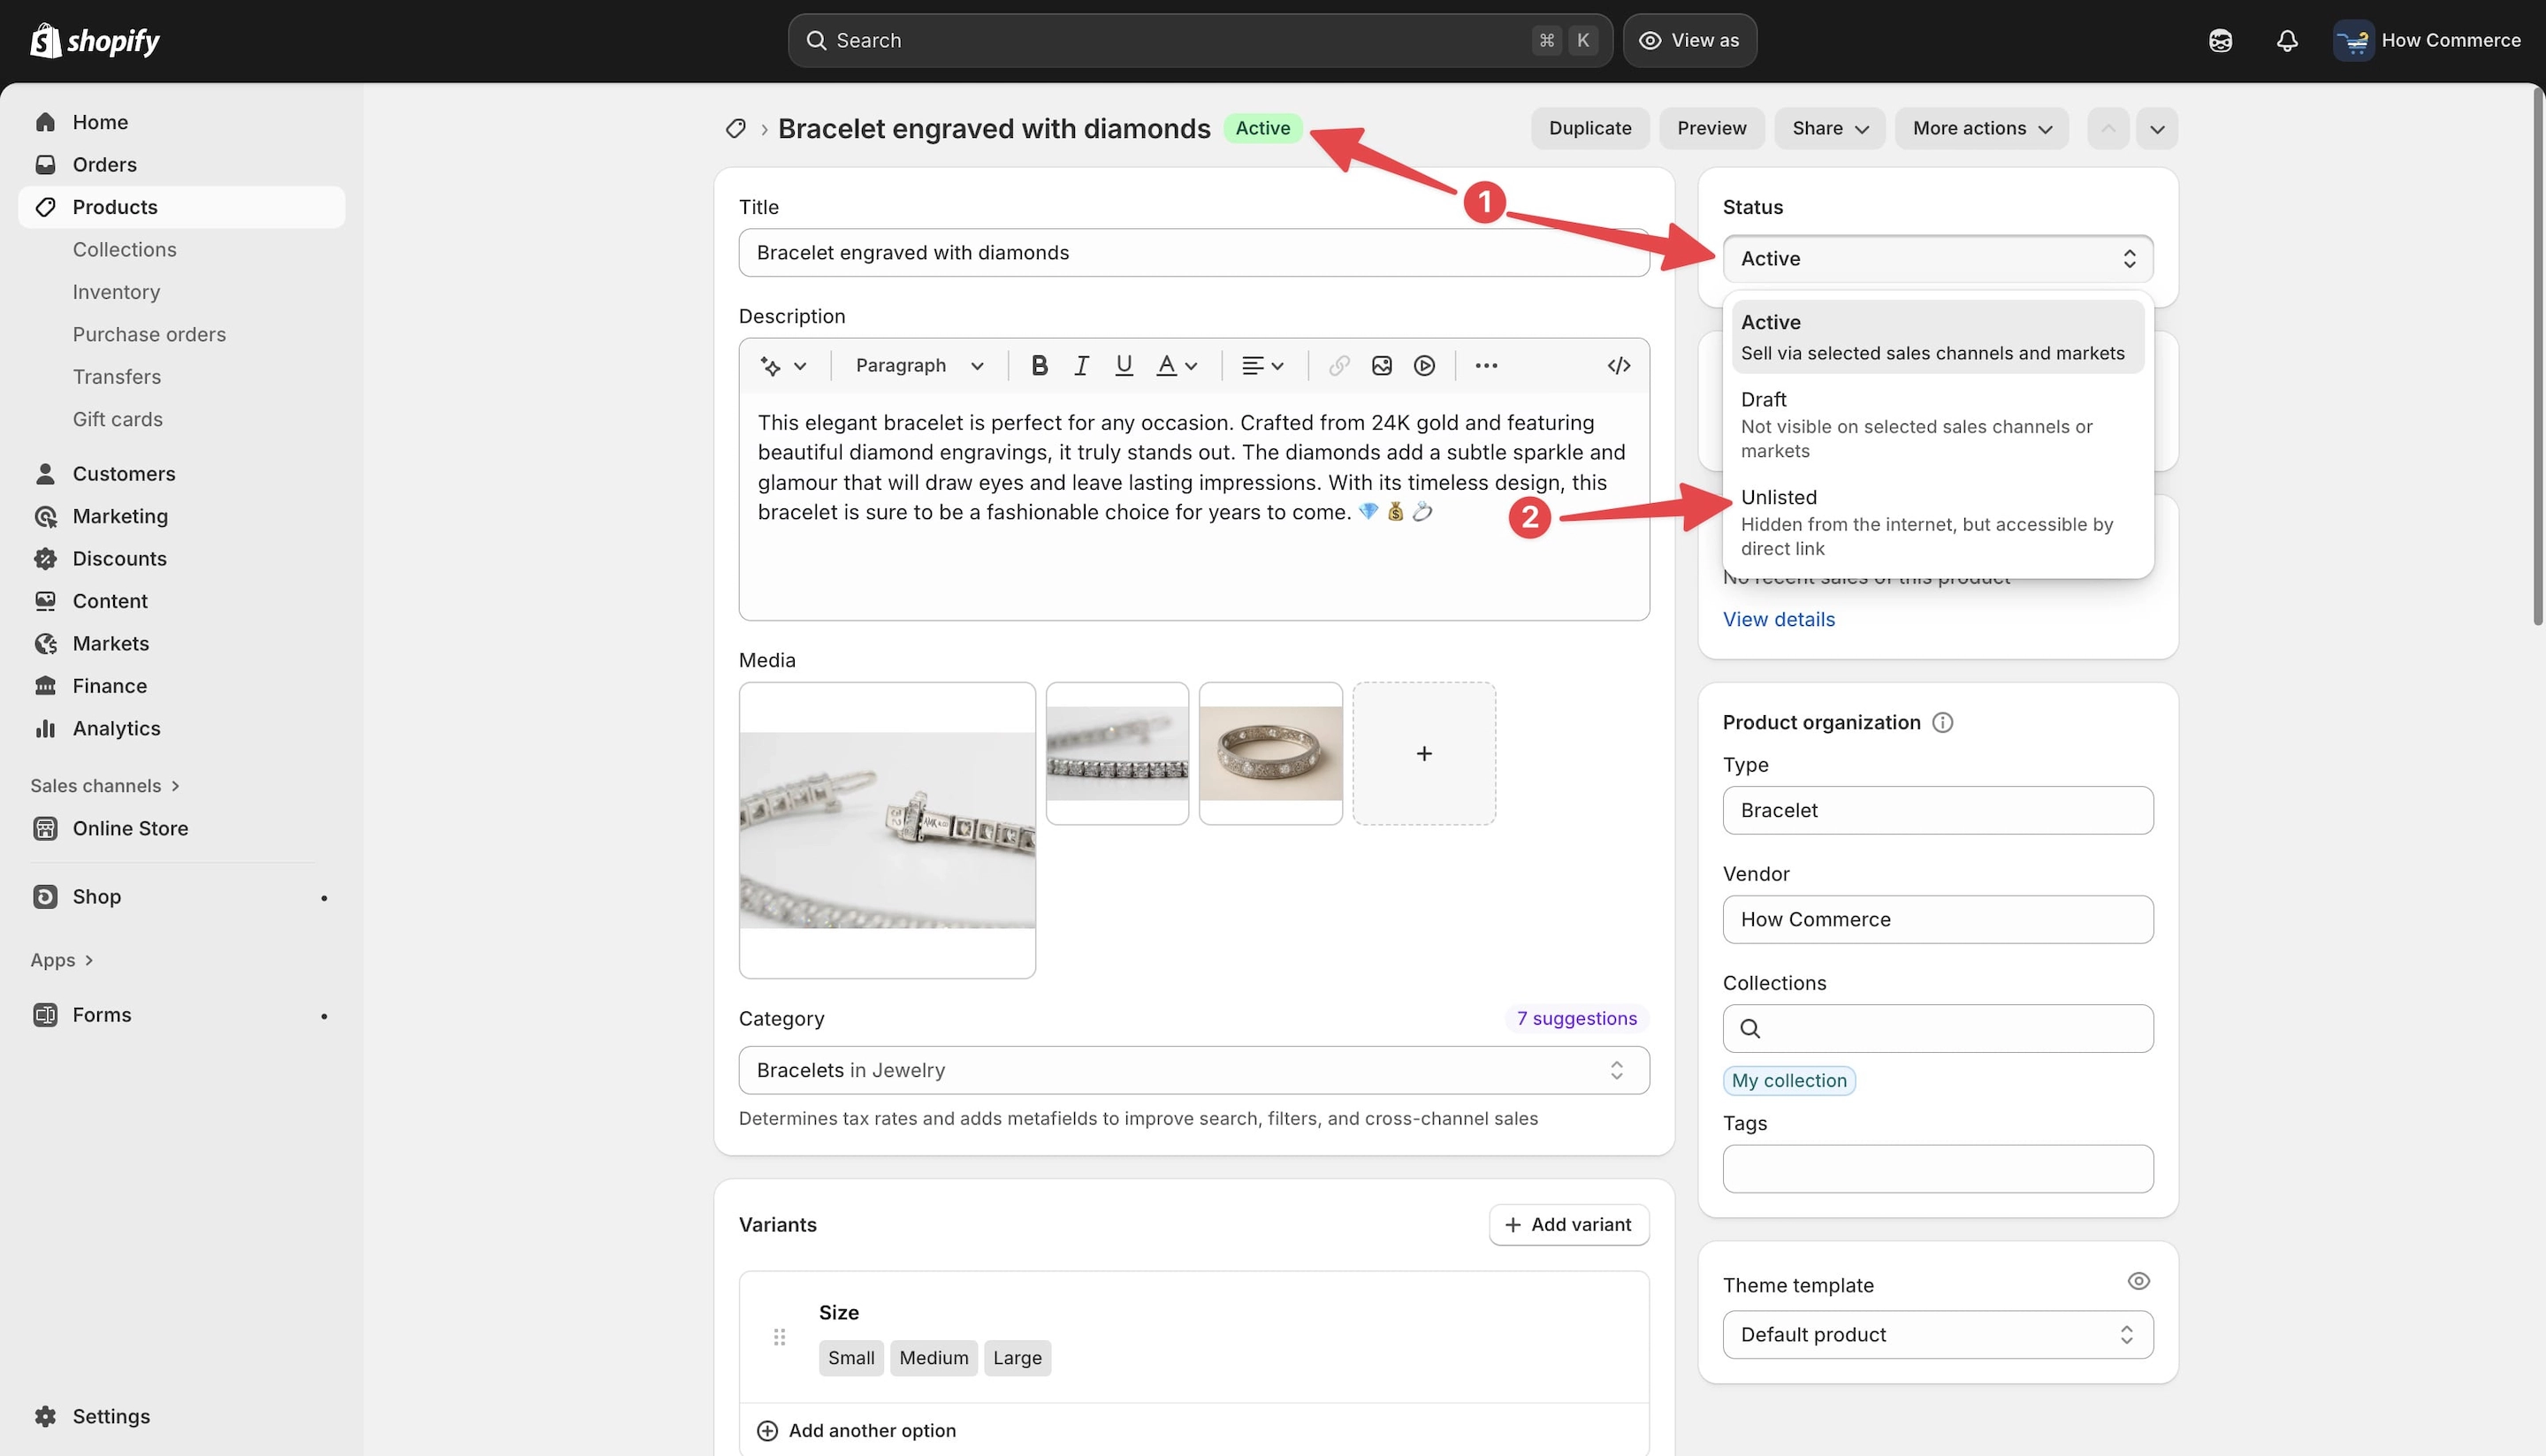Viewport: 2546px width, 1456px height.
Task: Open the text alignment dropdown
Action: [1262, 366]
